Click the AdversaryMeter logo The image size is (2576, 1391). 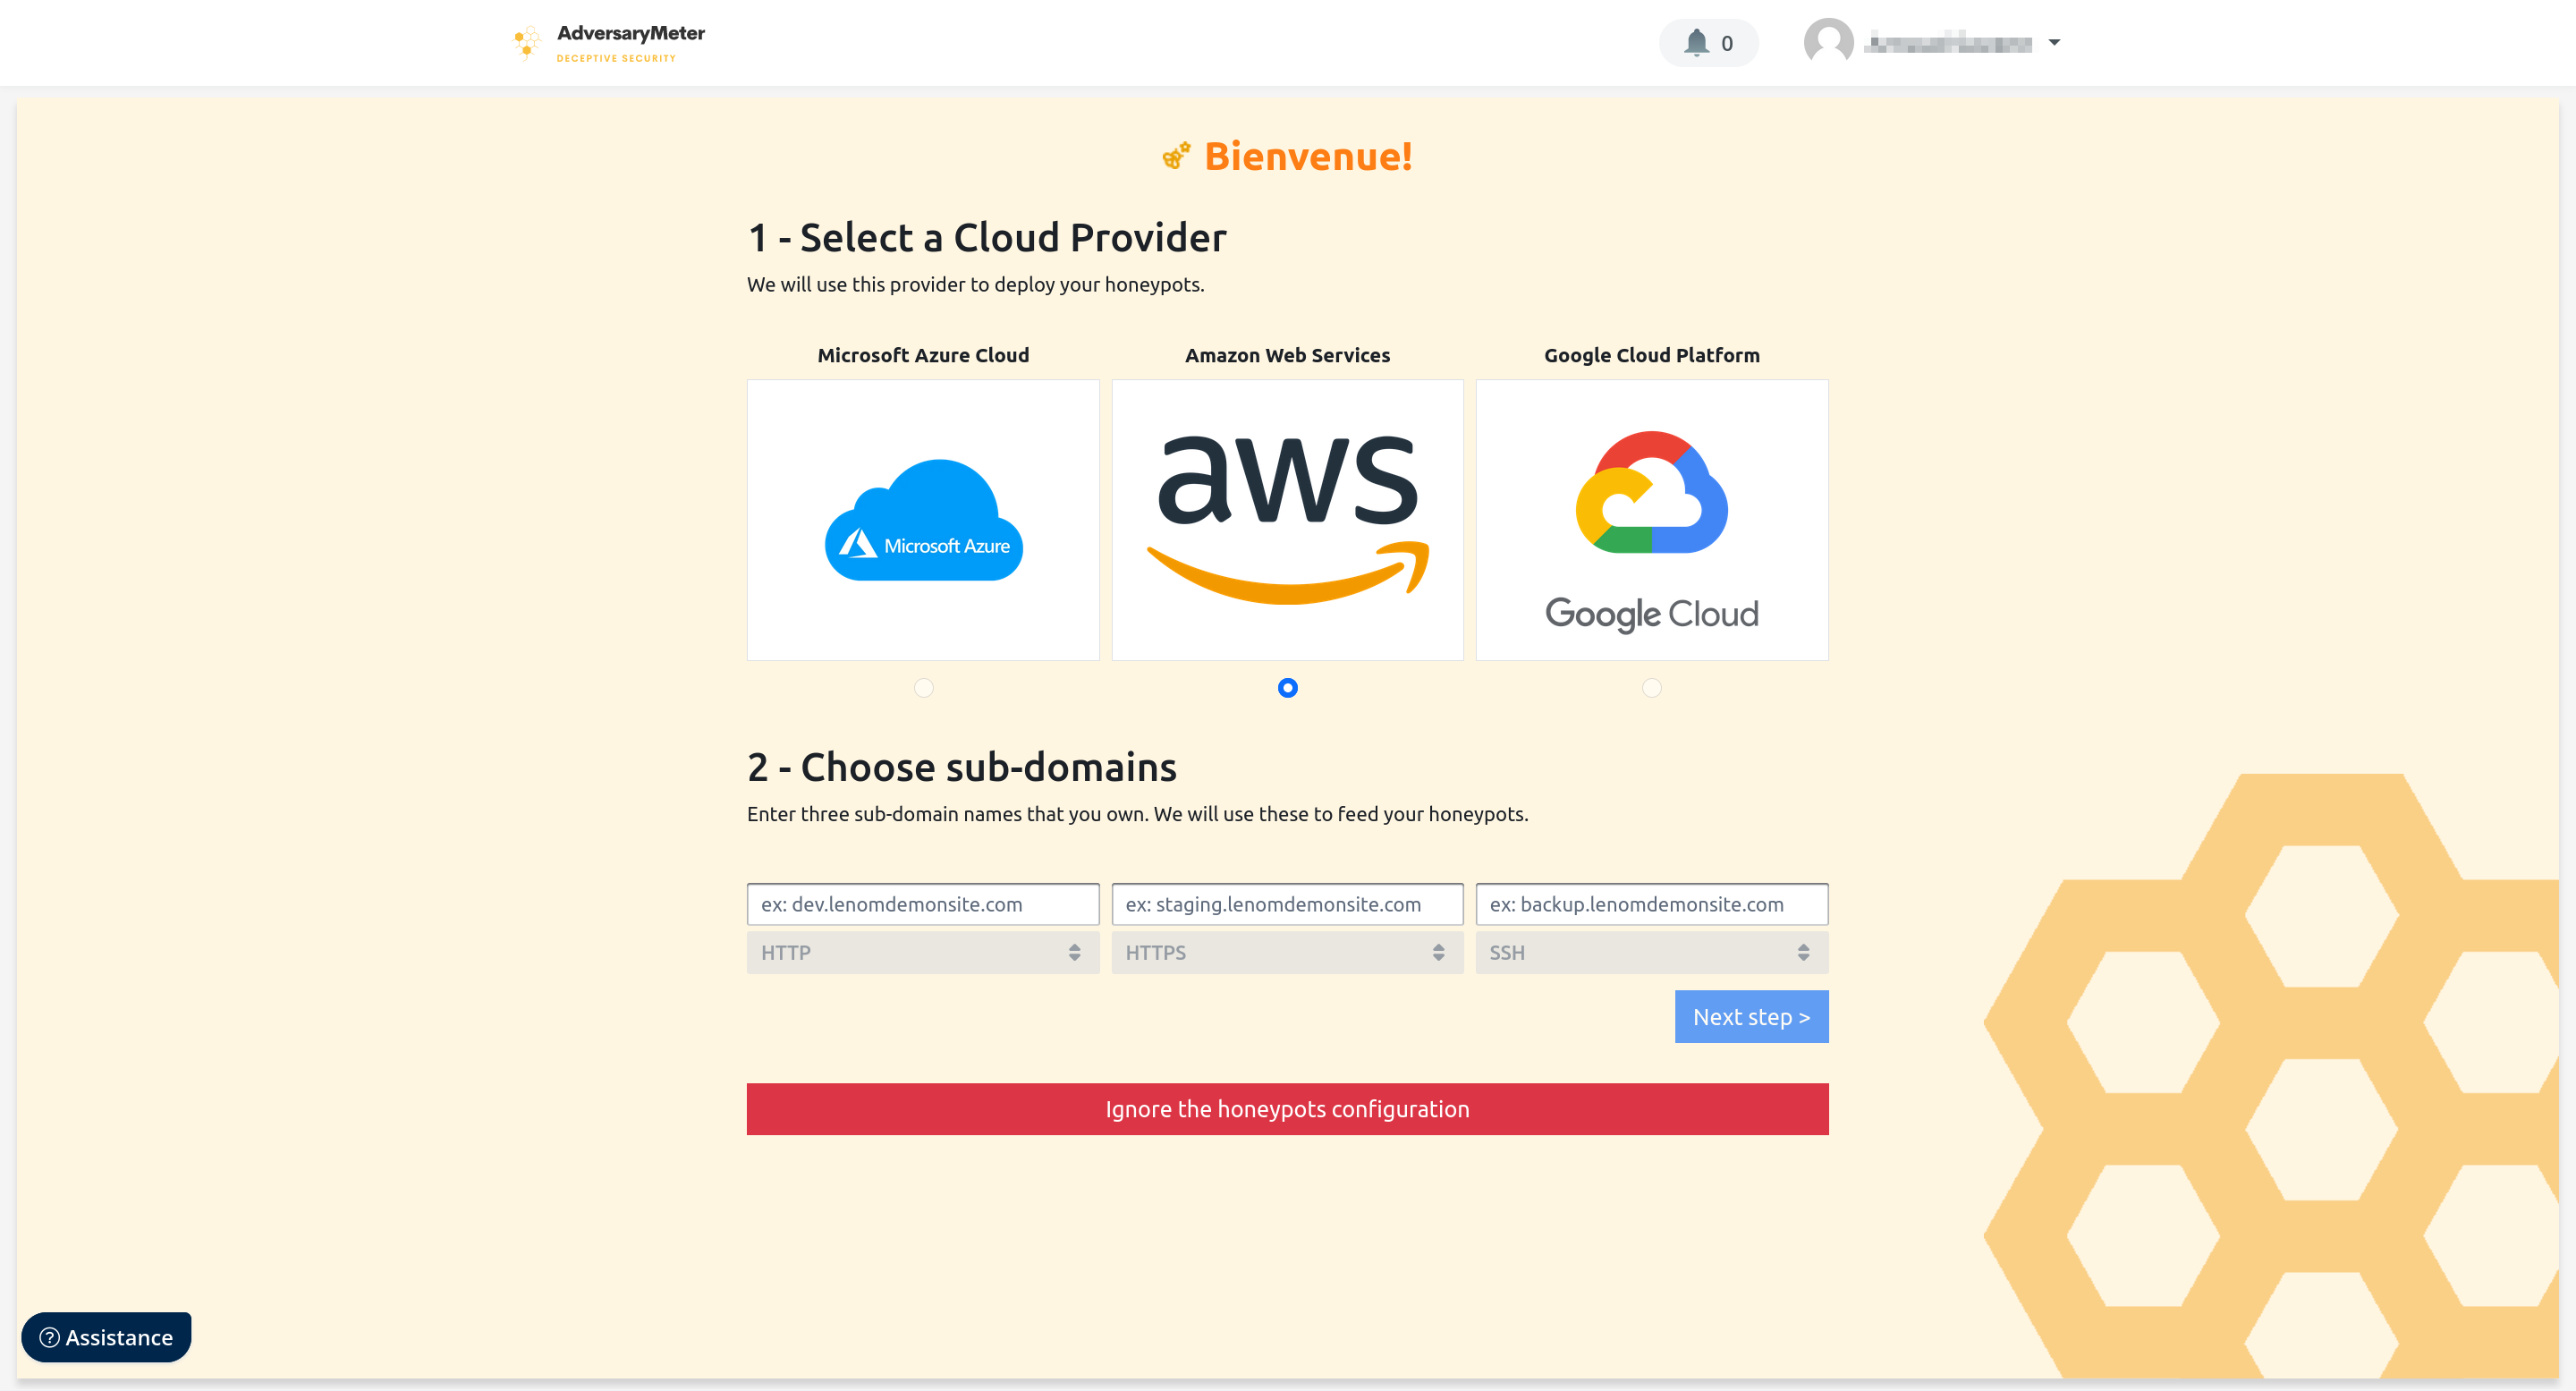coord(609,43)
